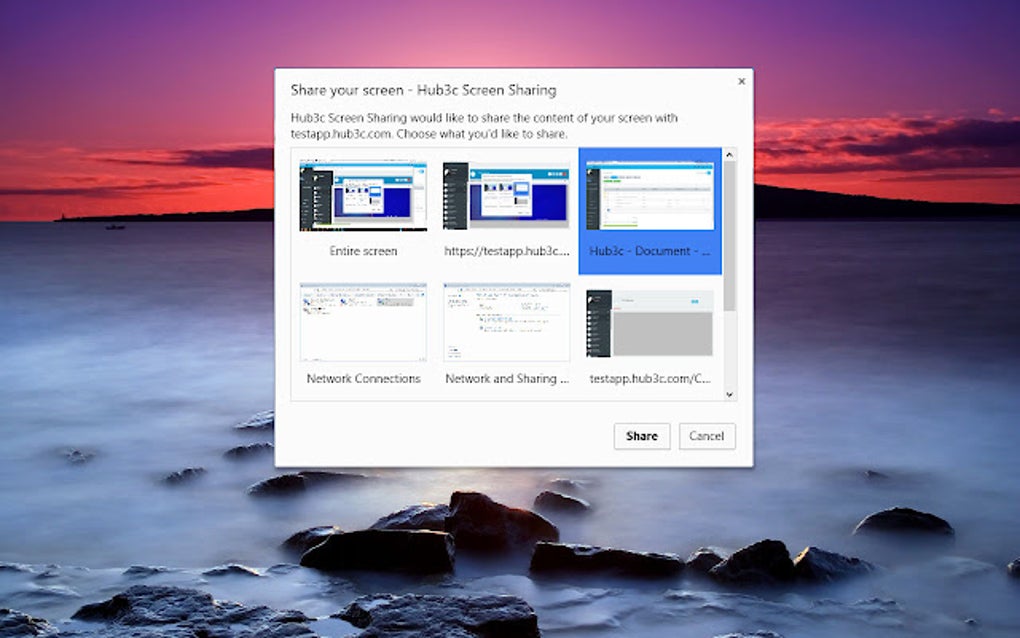Click the "Entire screen" label text
The width and height of the screenshot is (1020, 638).
(363, 251)
